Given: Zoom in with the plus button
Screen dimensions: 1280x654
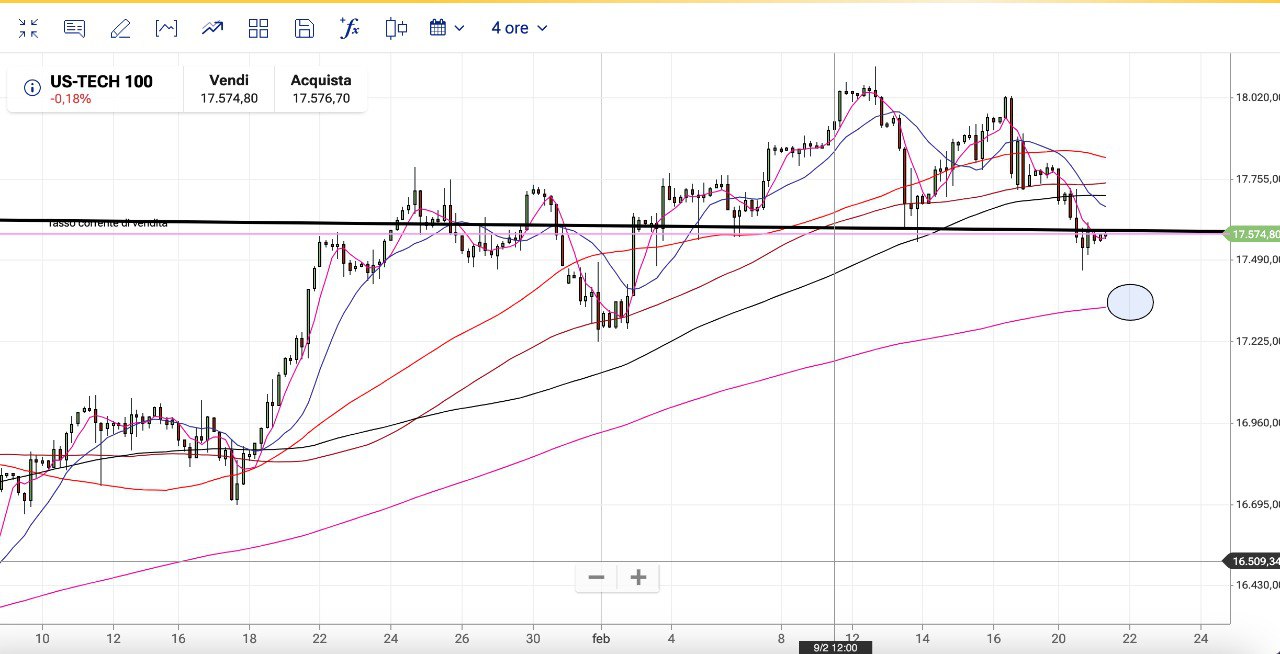Looking at the screenshot, I should [x=638, y=577].
